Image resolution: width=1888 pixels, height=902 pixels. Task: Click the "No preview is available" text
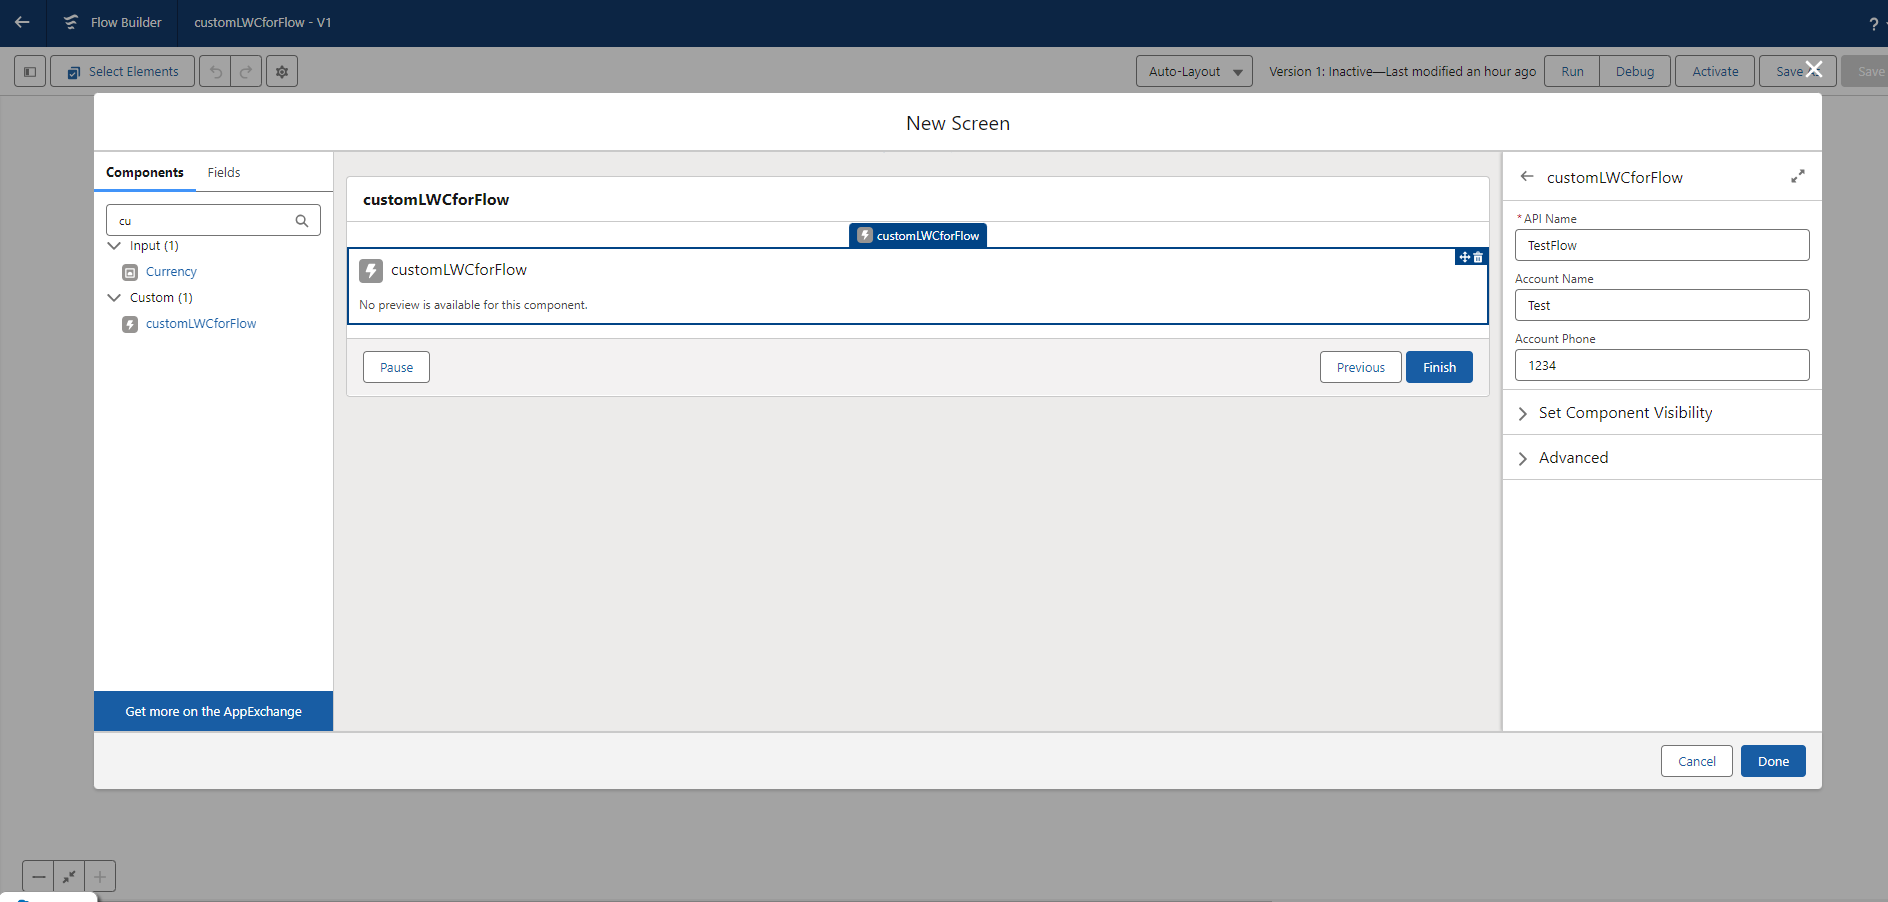[473, 305]
